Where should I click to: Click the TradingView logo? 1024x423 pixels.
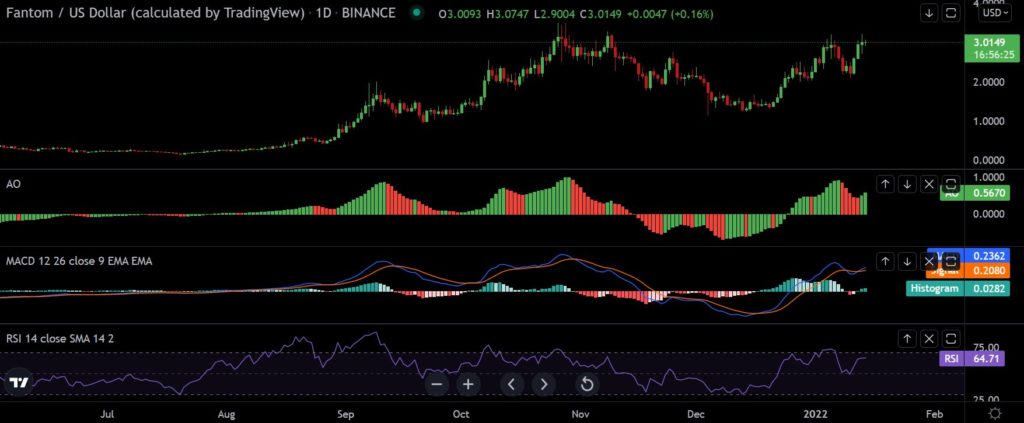point(18,383)
